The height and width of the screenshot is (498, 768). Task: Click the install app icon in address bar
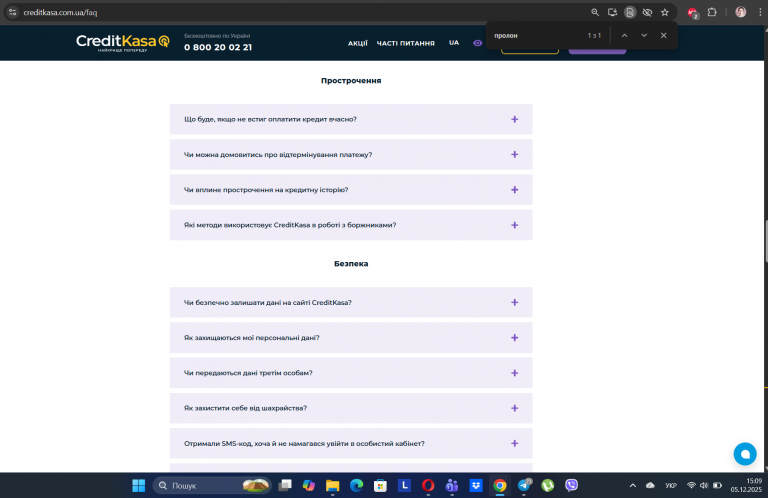612,12
